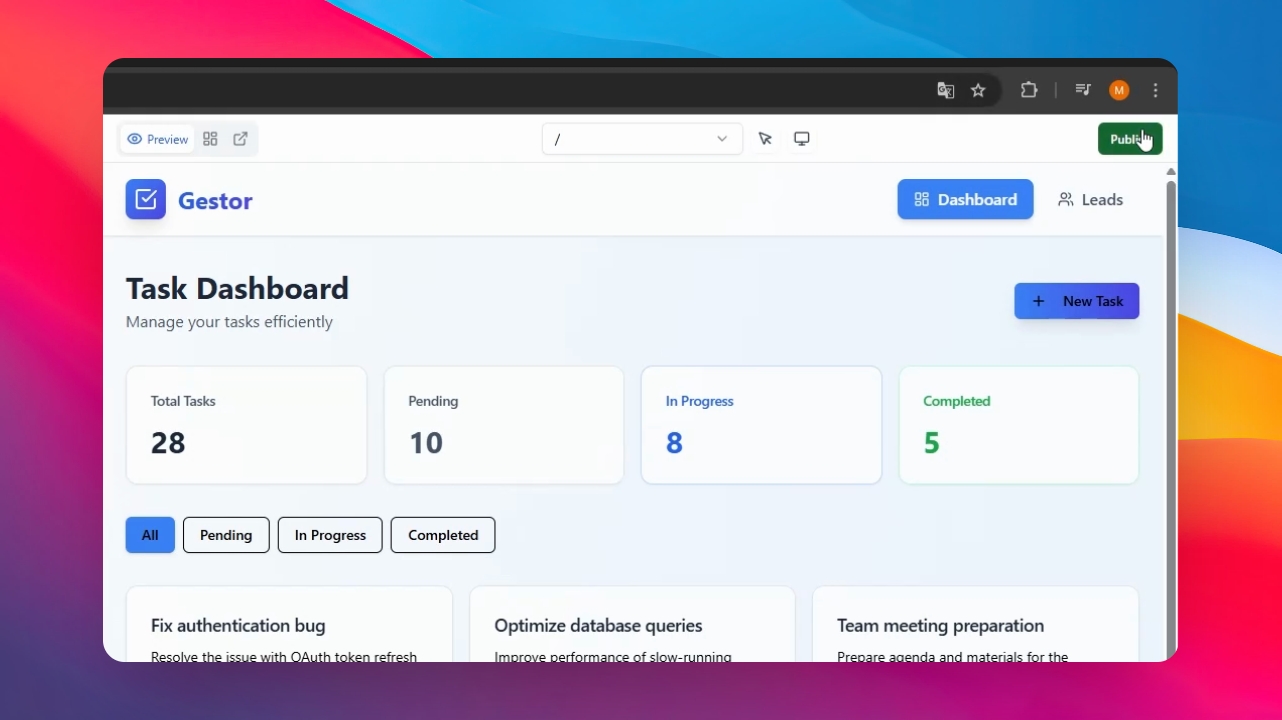Filter tasks by Completed
The image size is (1282, 720).
[443, 535]
